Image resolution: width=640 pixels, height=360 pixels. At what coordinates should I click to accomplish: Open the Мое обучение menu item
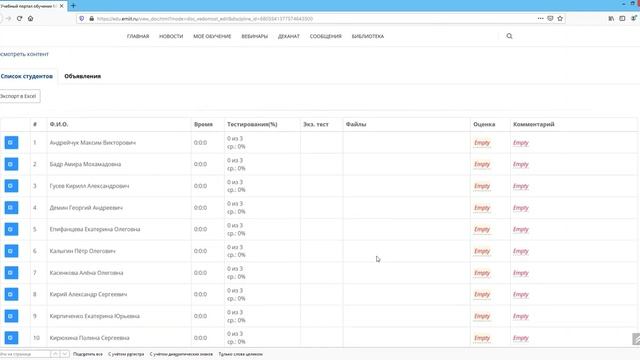pyautogui.click(x=212, y=36)
